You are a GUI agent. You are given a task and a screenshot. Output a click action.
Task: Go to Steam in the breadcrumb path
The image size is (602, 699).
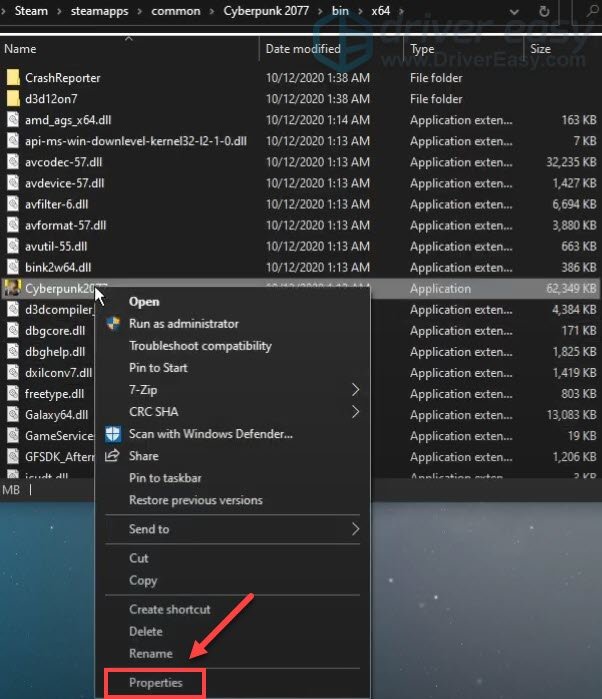point(31,11)
